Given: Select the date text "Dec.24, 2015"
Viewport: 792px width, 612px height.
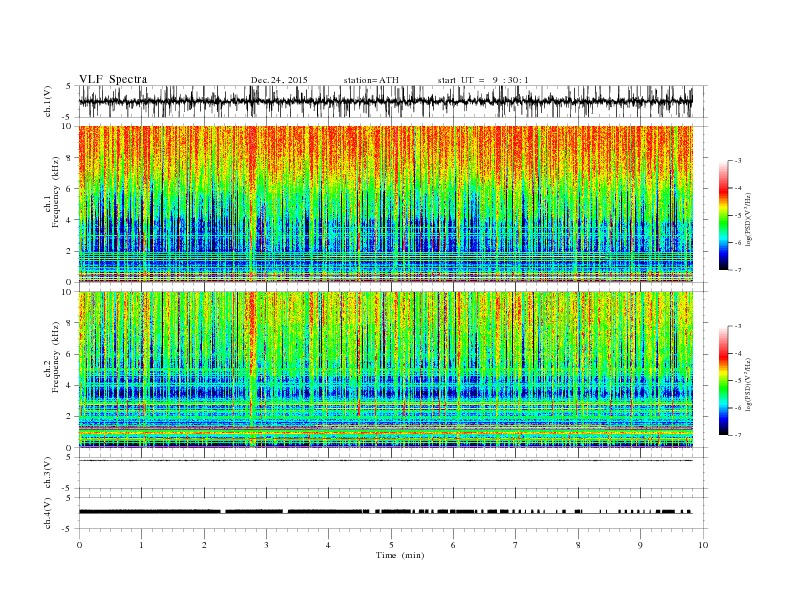Looking at the screenshot, I should coord(279,80).
